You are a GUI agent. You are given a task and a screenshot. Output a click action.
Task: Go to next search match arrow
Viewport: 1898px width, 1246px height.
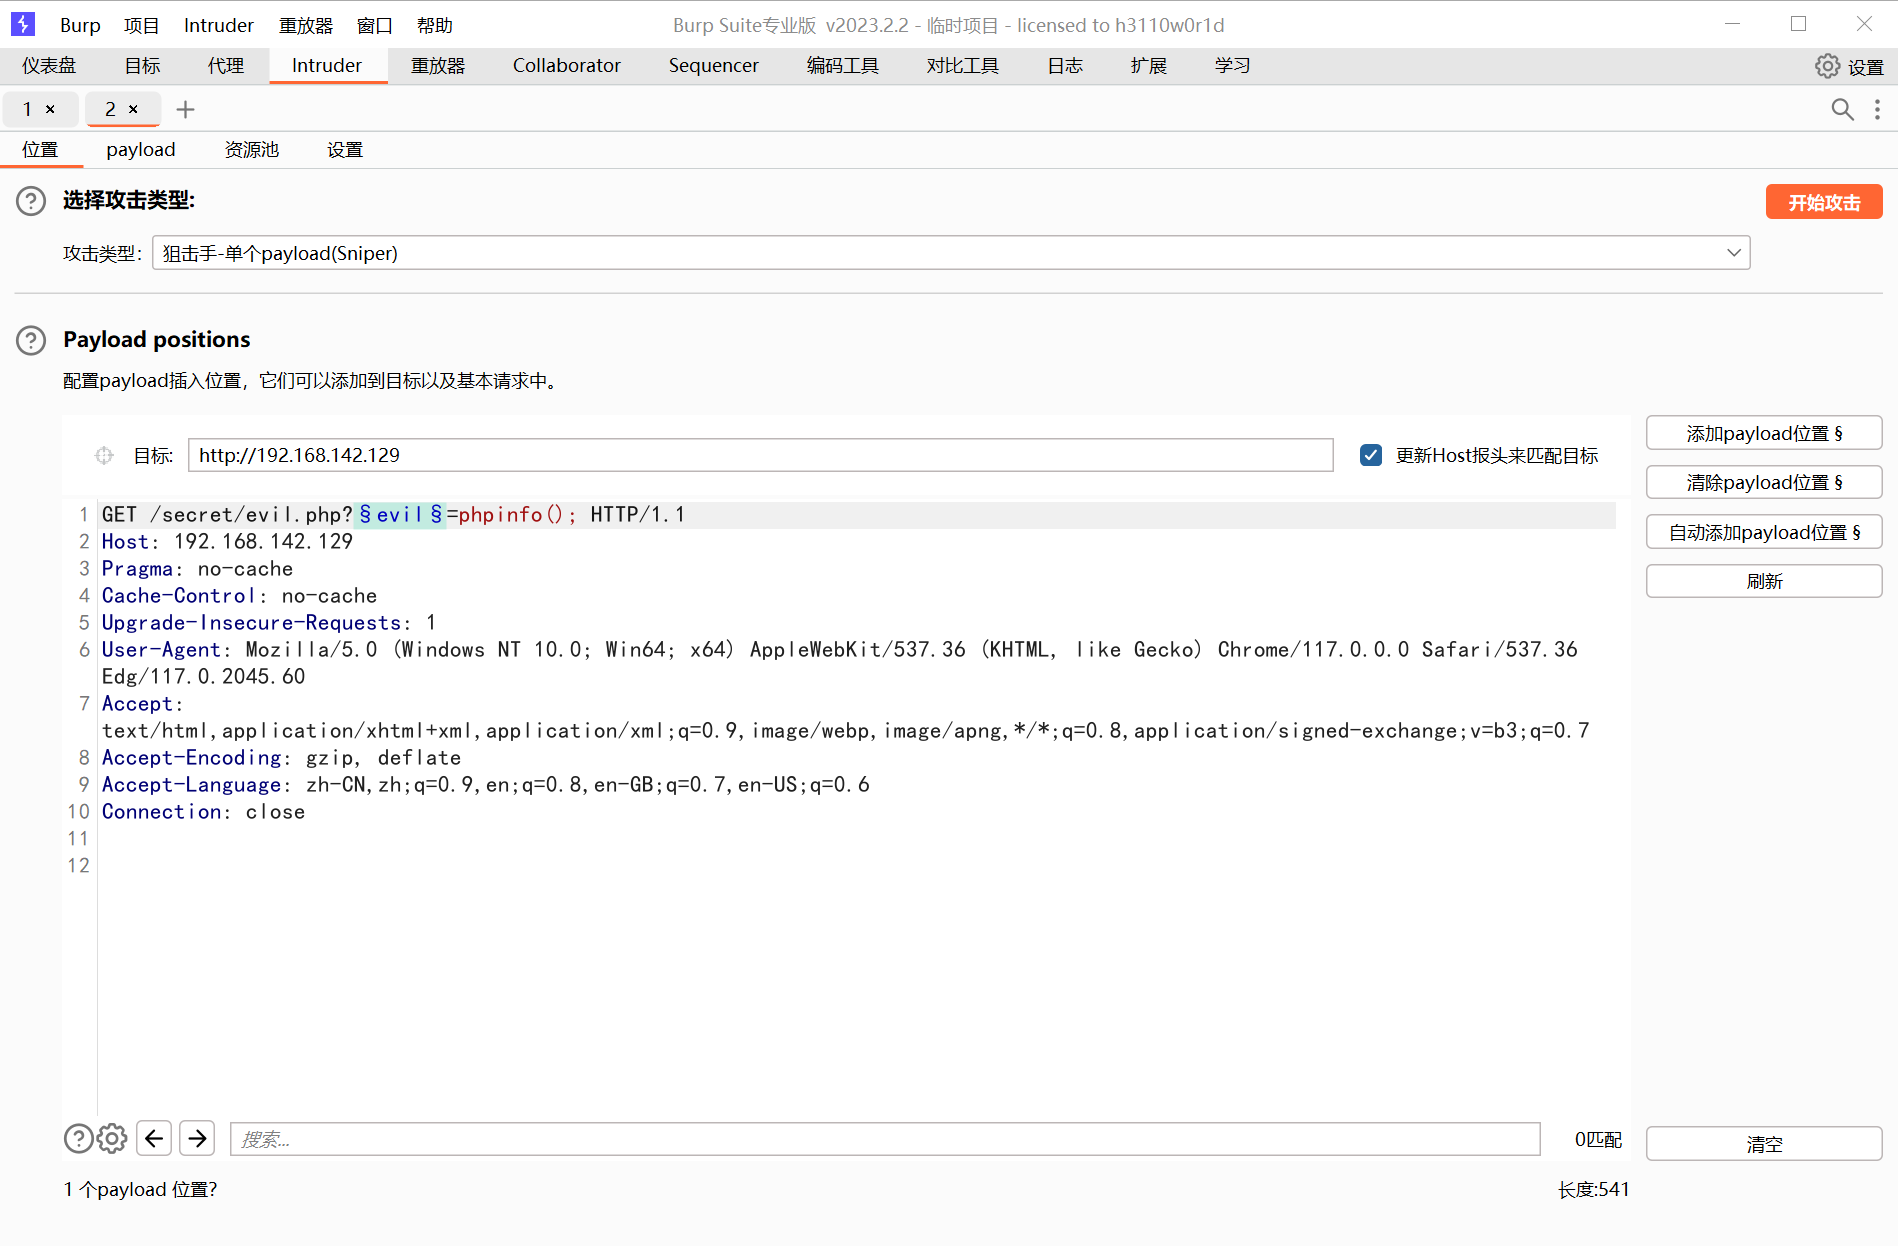point(198,1138)
